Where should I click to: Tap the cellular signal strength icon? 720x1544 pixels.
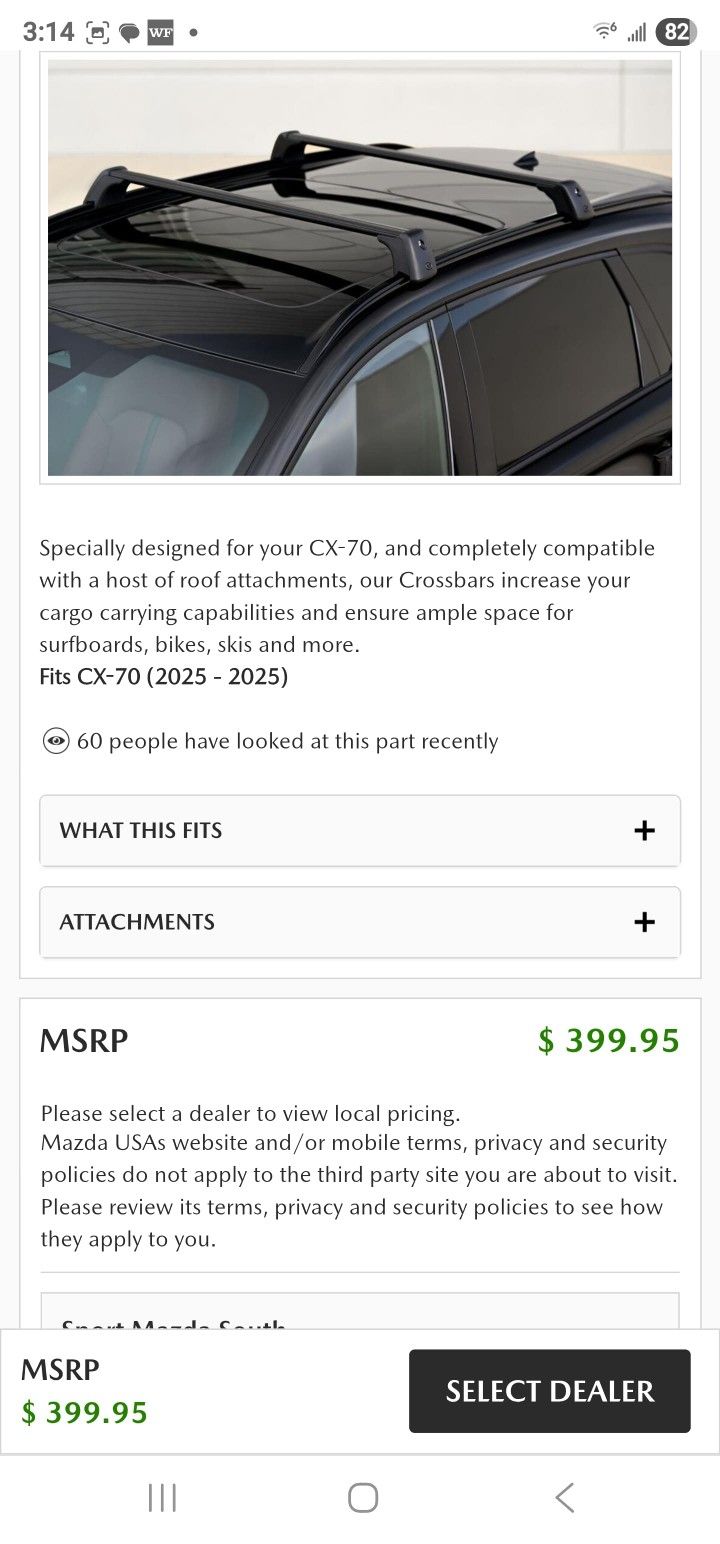pyautogui.click(x=636, y=33)
